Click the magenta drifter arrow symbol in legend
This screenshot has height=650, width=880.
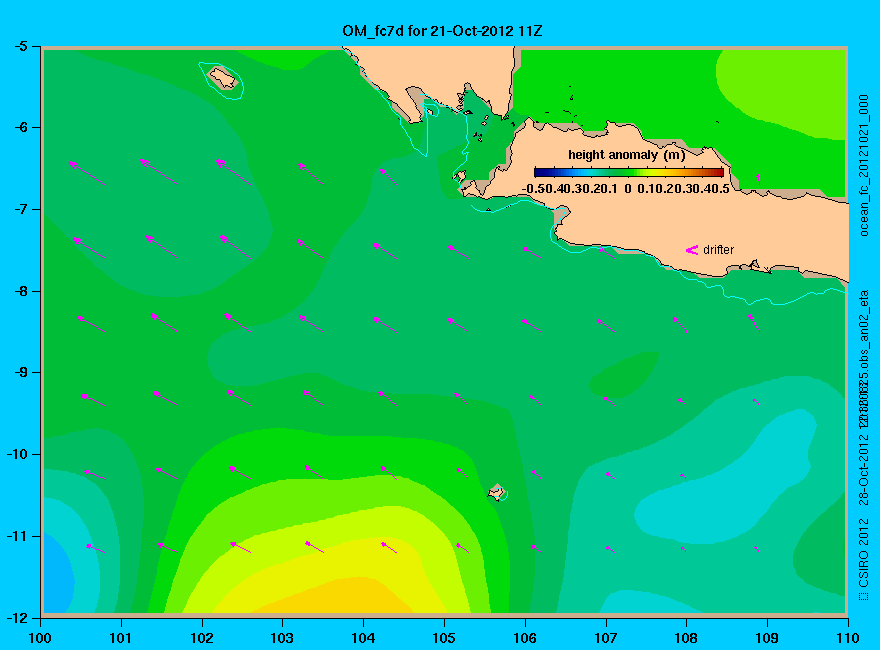[691, 250]
